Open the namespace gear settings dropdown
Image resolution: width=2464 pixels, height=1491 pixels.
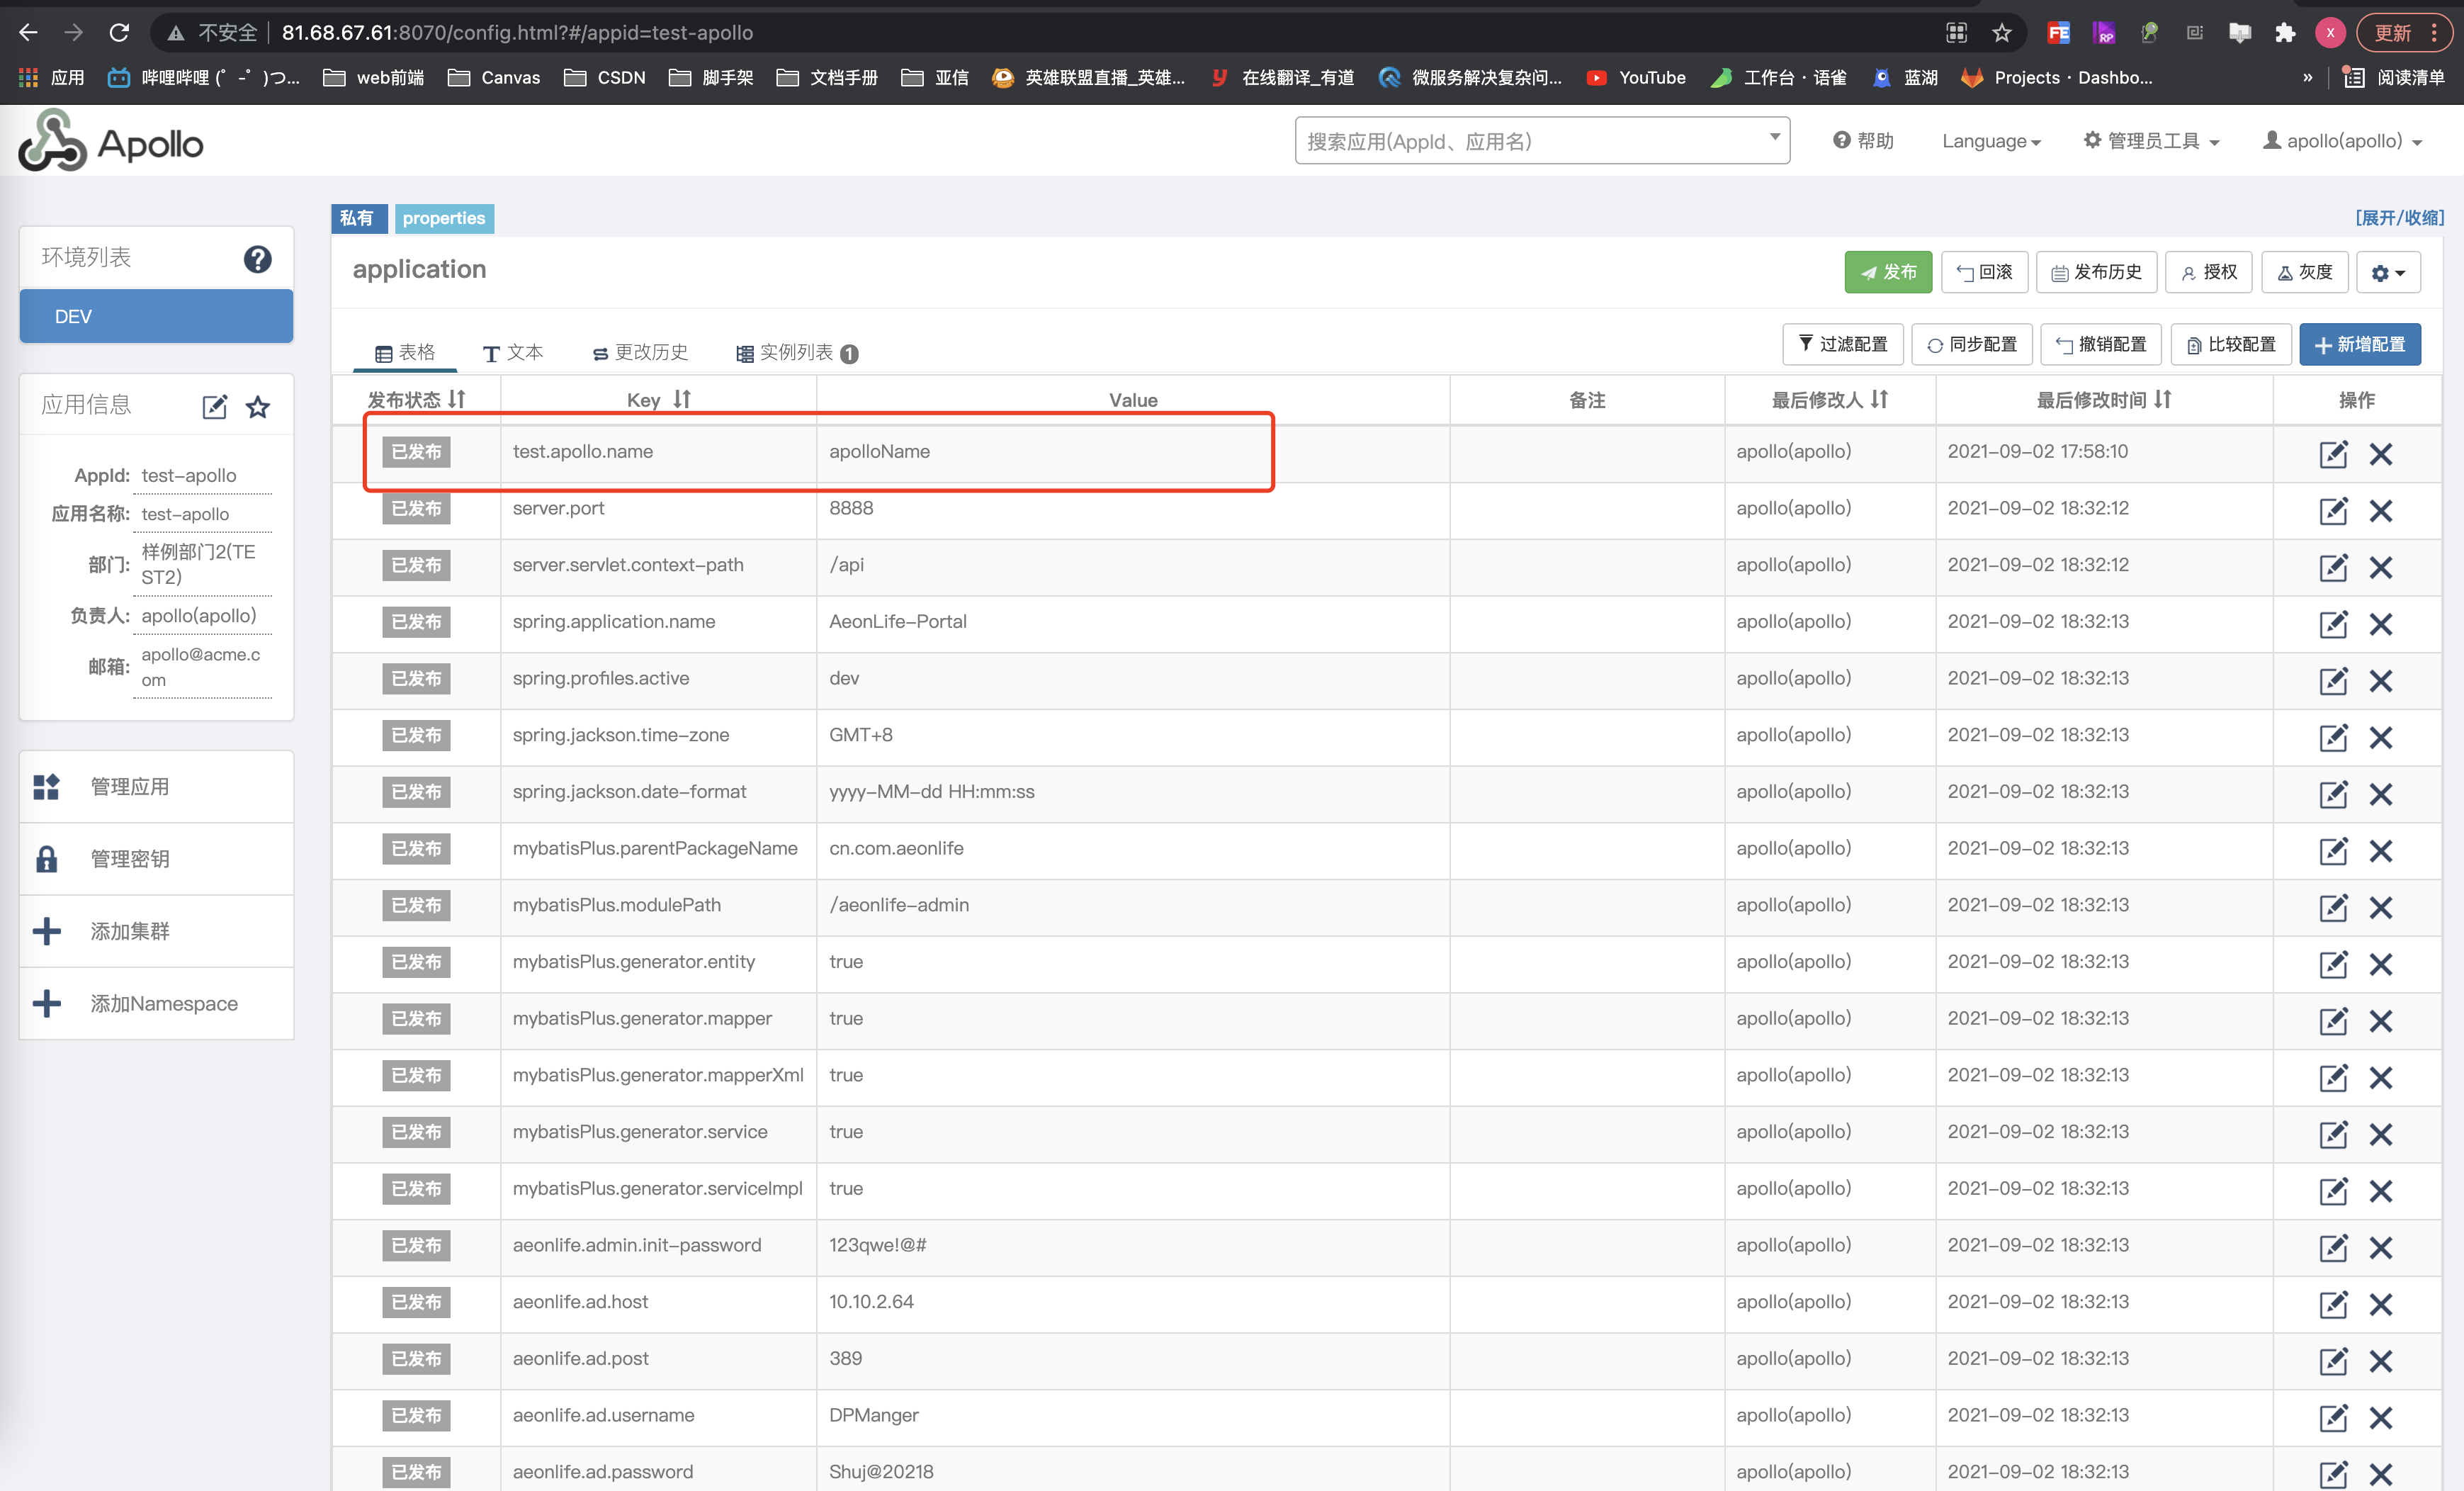[2388, 272]
